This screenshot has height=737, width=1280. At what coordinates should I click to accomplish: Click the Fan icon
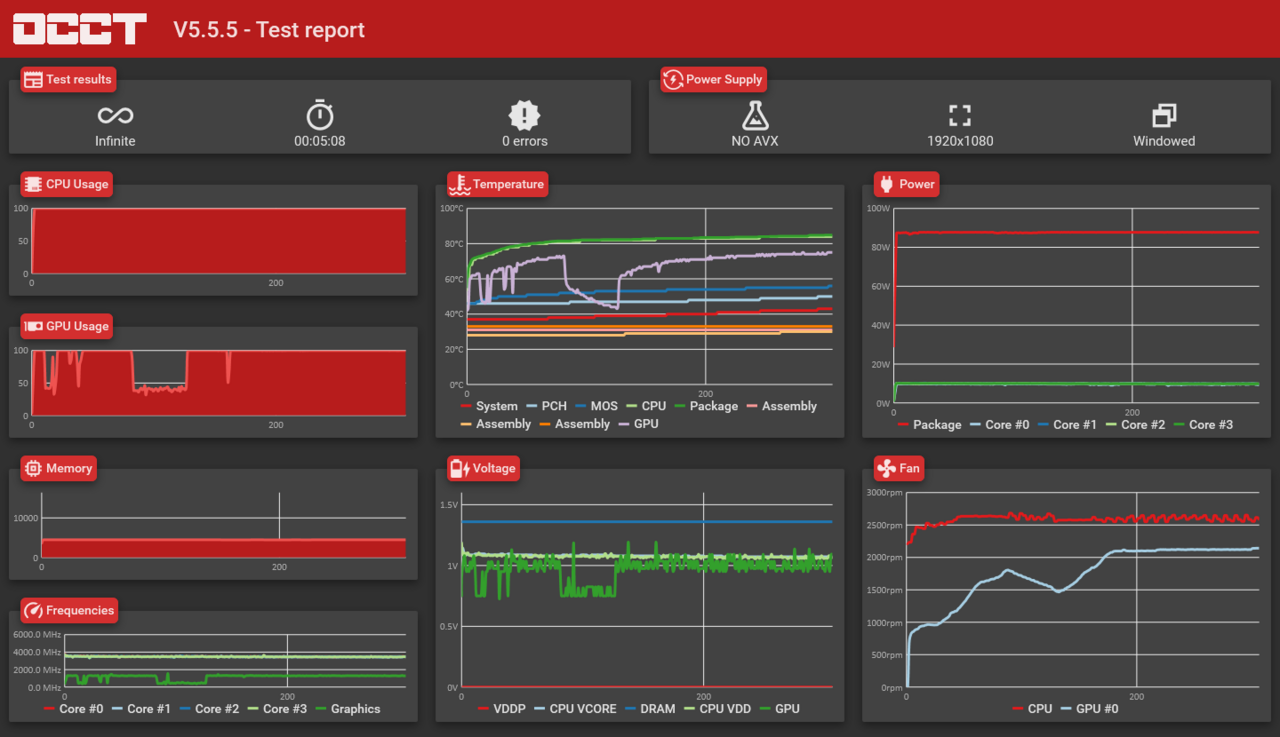click(886, 468)
